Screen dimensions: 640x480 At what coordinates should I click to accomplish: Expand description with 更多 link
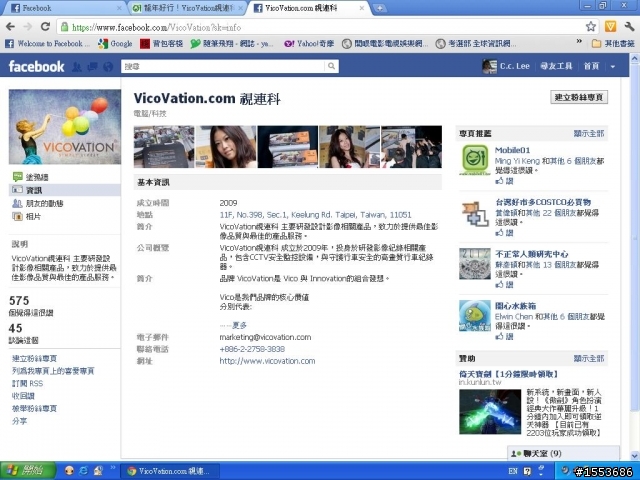240,325
